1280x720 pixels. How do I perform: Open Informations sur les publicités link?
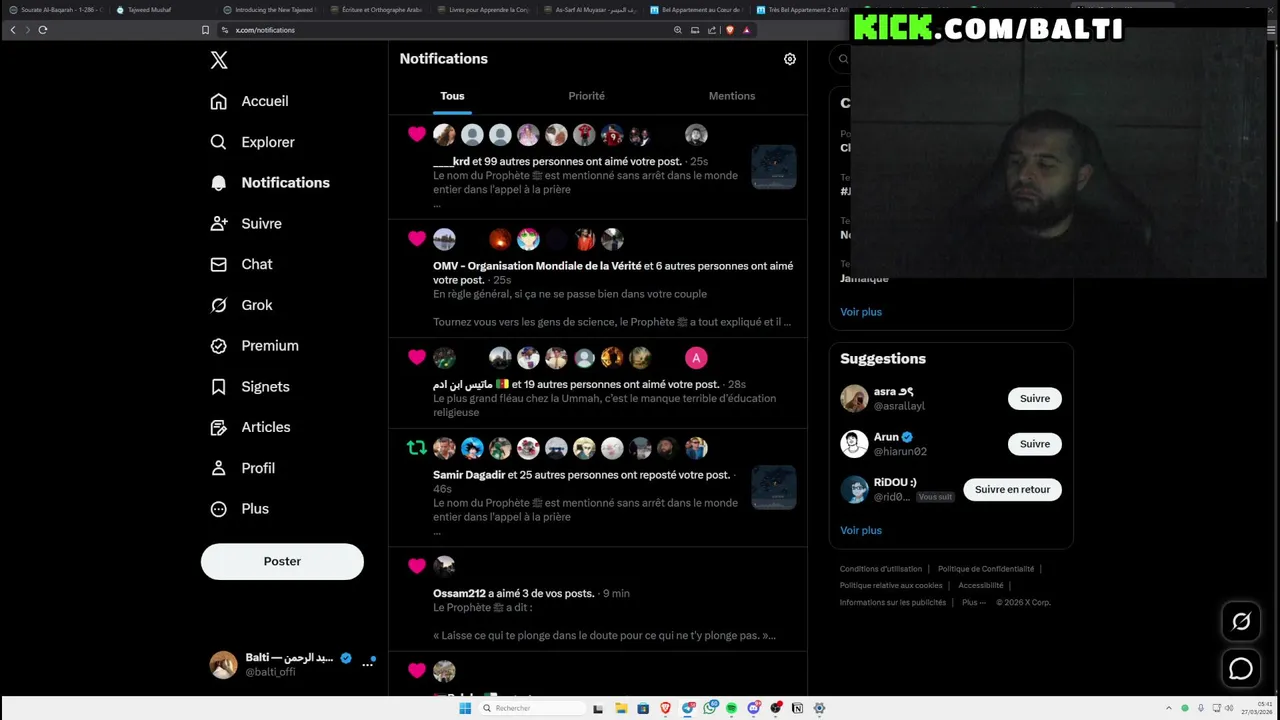coord(893,603)
